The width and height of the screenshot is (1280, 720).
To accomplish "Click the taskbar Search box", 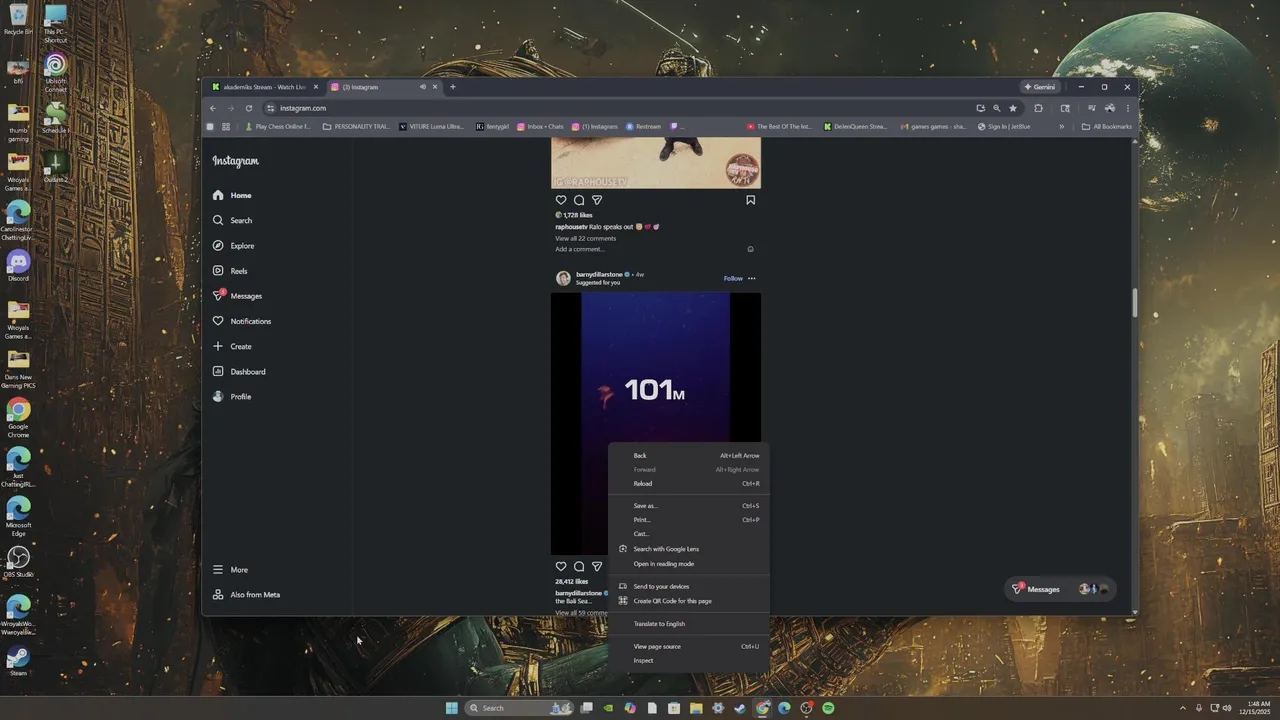I will [520, 708].
